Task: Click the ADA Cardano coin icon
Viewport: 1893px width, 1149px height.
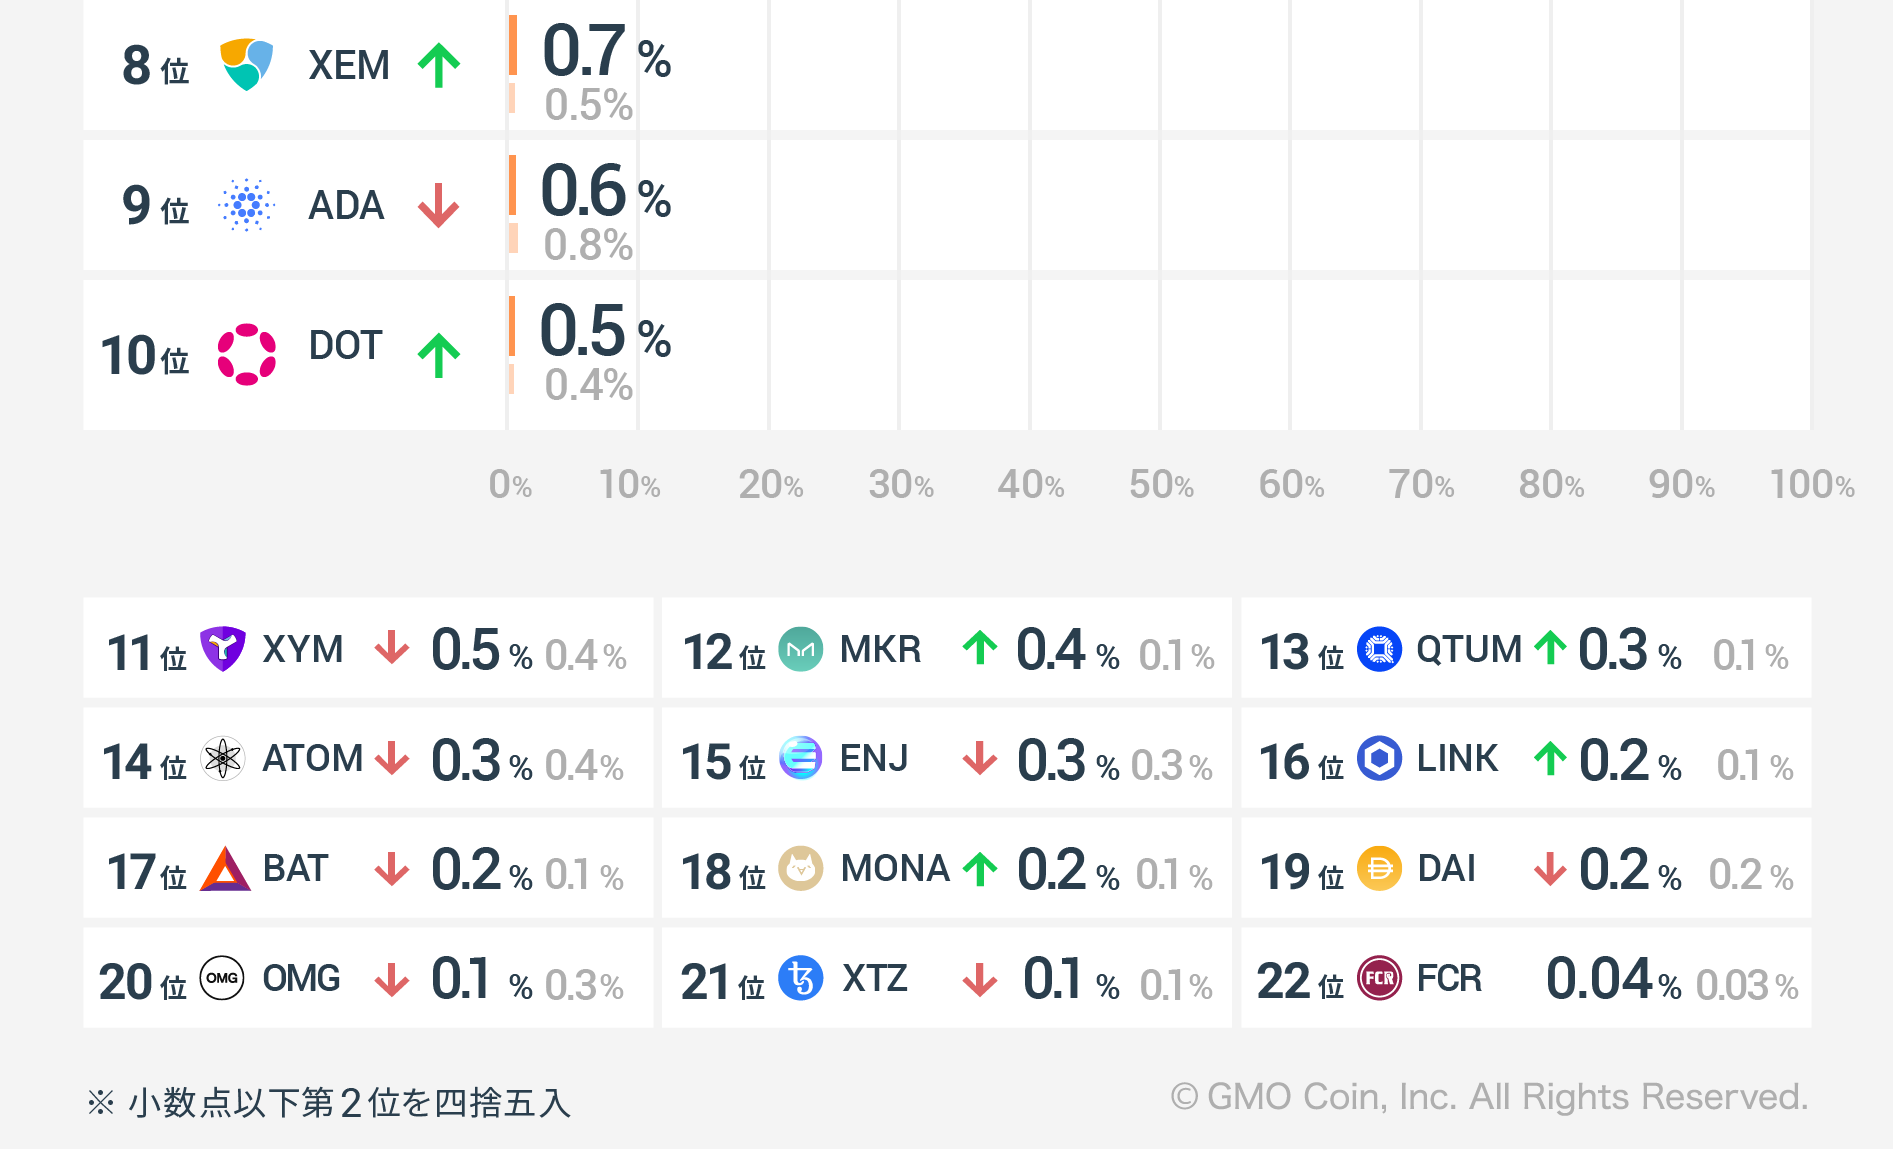Action: coord(246,205)
